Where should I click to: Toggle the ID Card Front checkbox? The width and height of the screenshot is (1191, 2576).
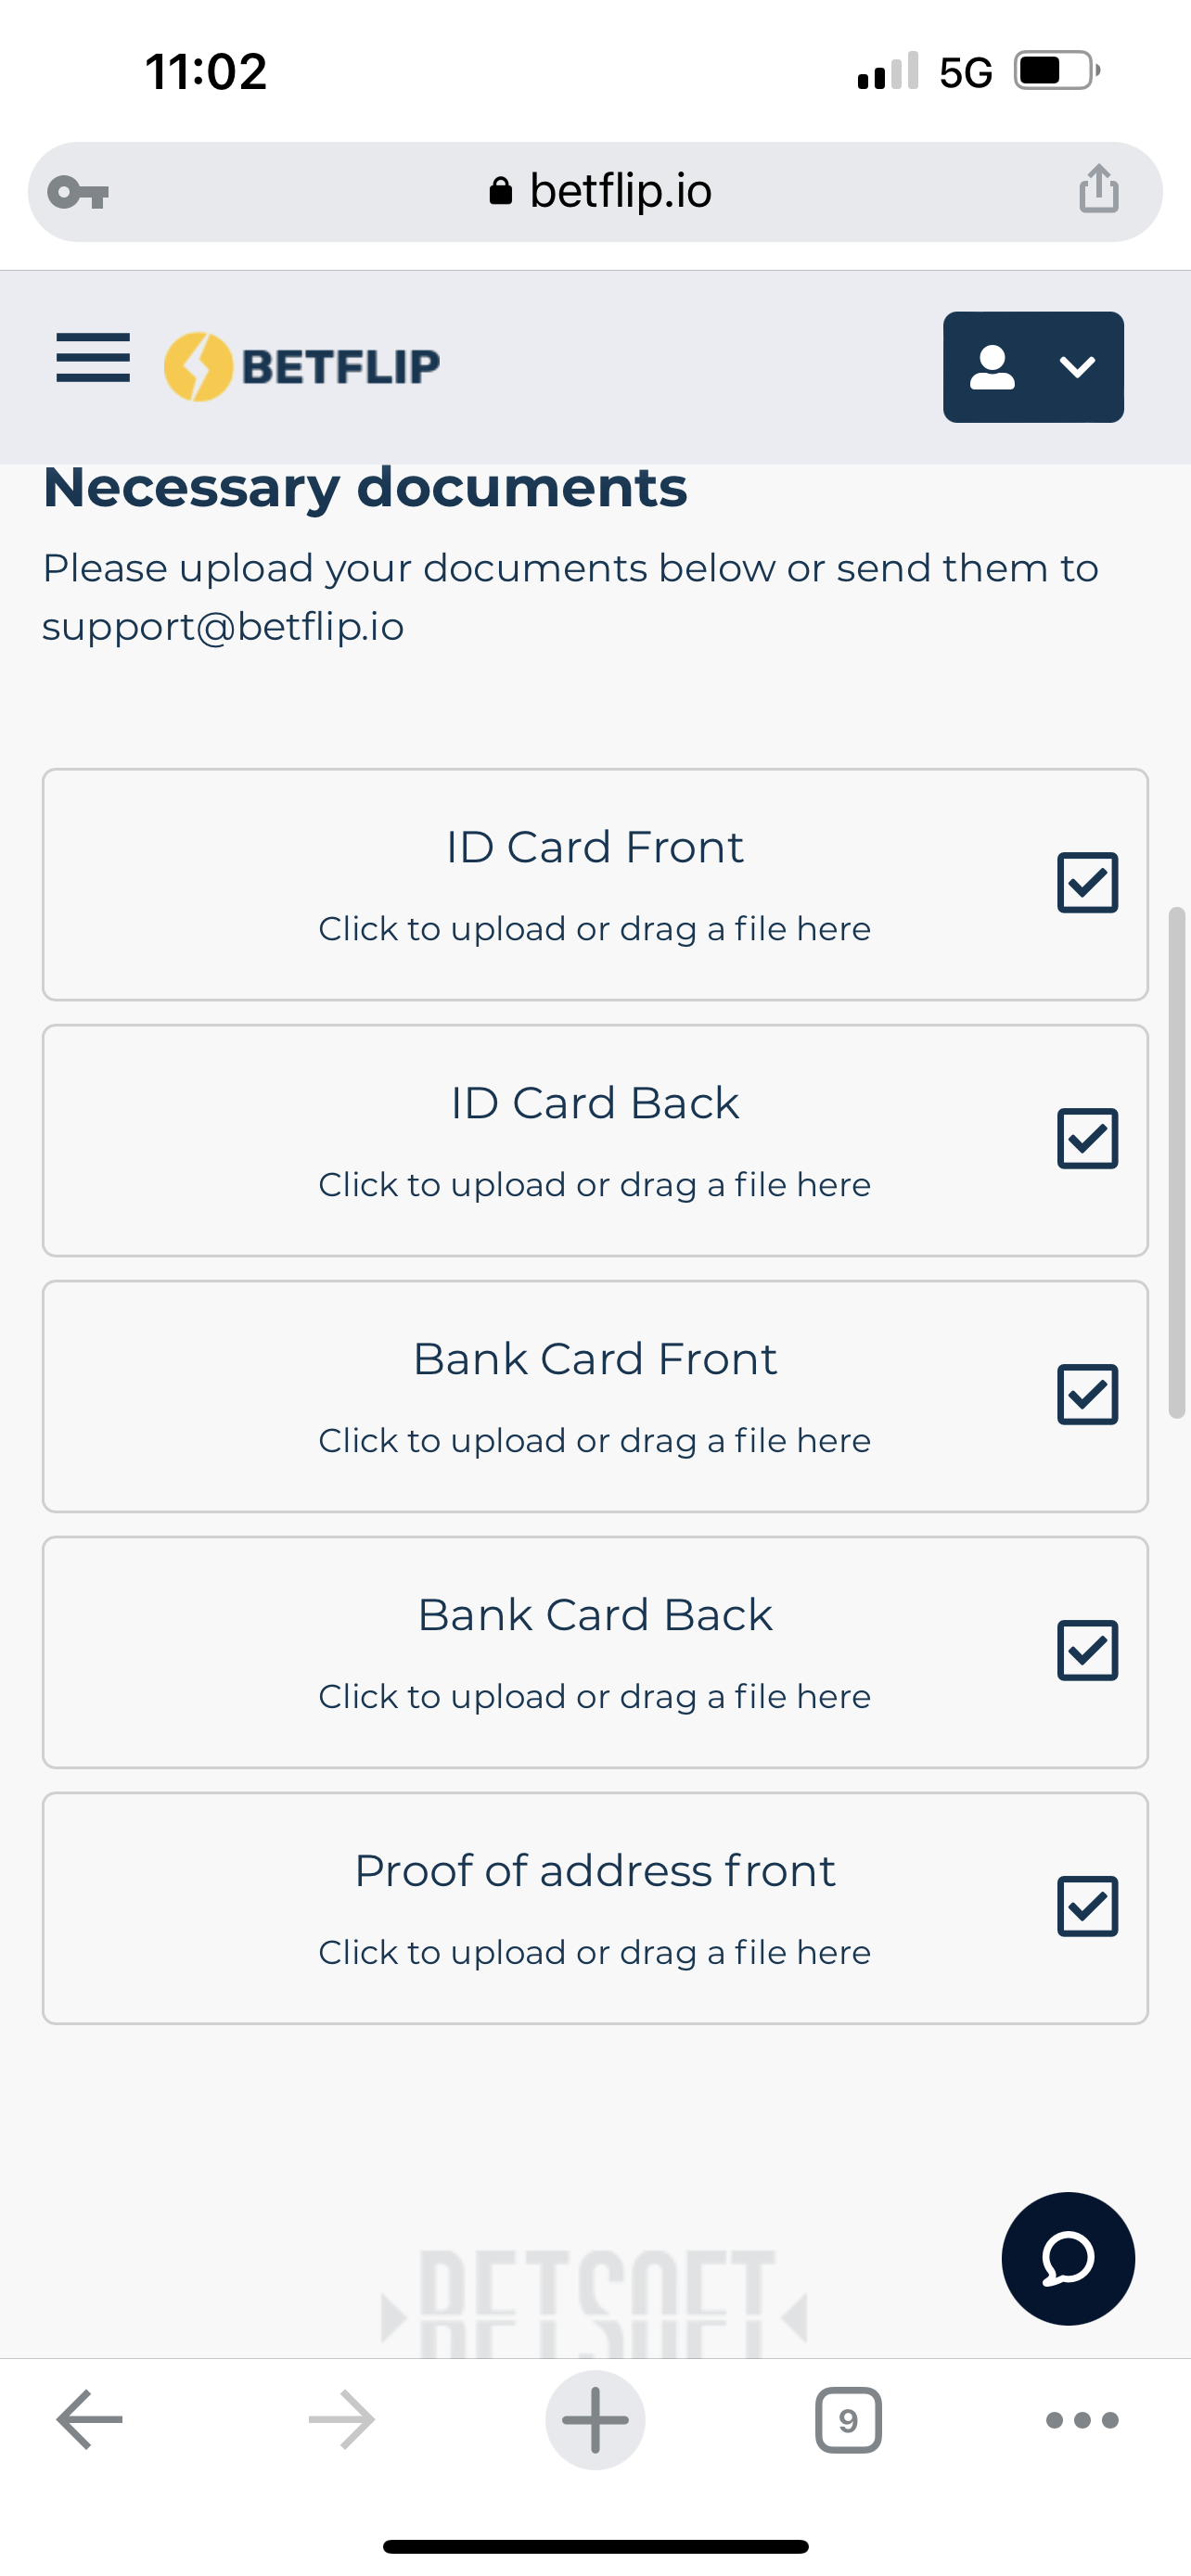pyautogui.click(x=1087, y=883)
